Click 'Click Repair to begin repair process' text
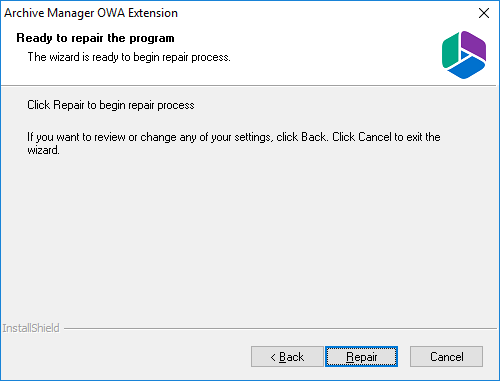500x381 pixels. (x=111, y=105)
